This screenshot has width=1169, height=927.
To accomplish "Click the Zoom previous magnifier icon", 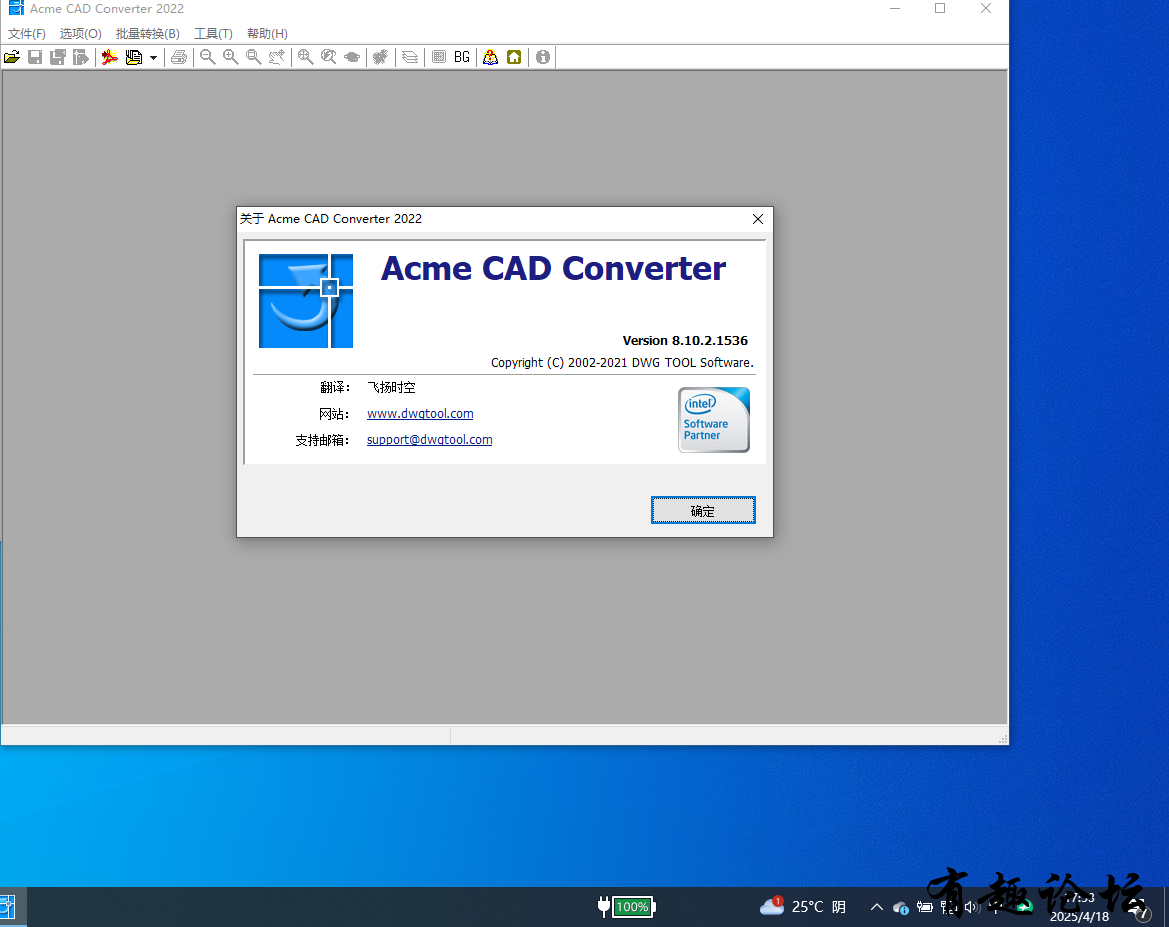I will pos(328,57).
